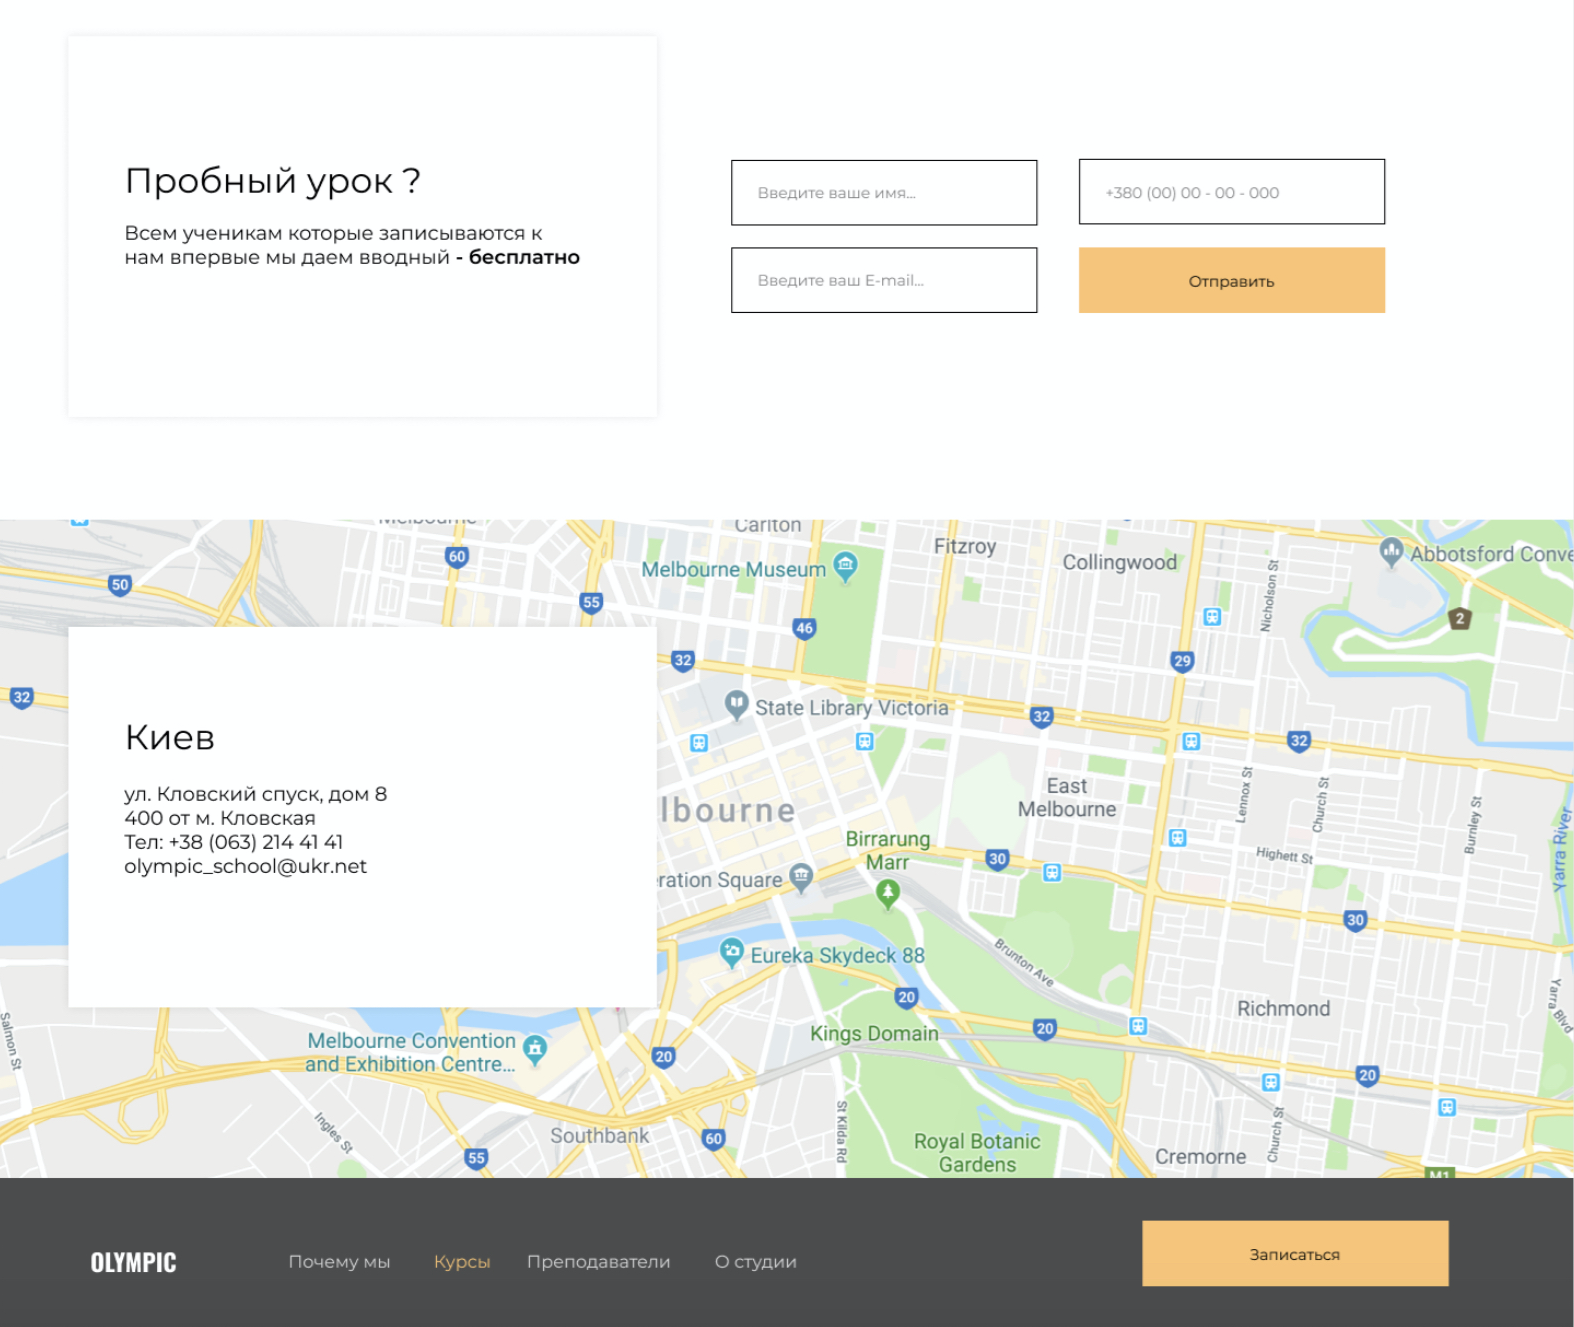The image size is (1574, 1327).
Task: Go to Курсы in footer menu
Action: click(x=462, y=1262)
